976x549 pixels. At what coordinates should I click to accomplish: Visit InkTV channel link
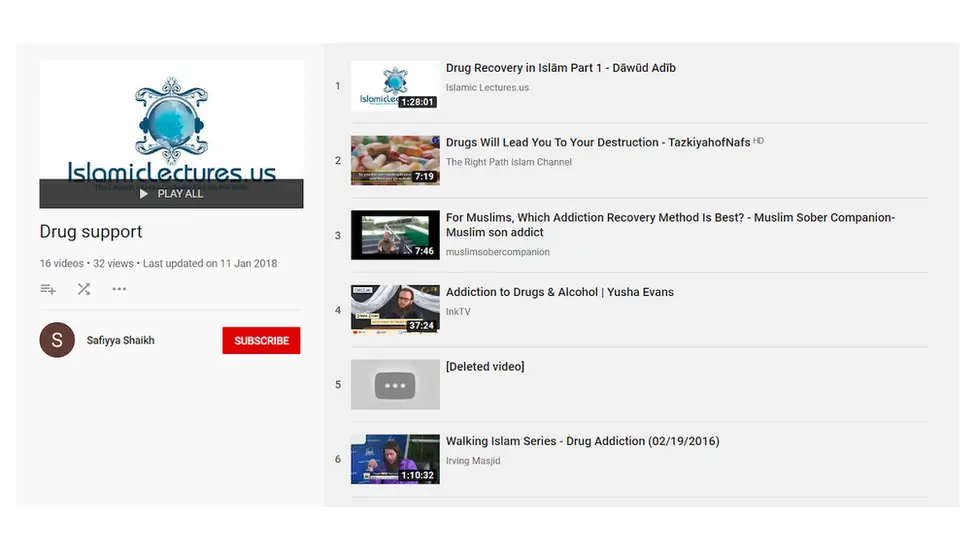click(458, 312)
